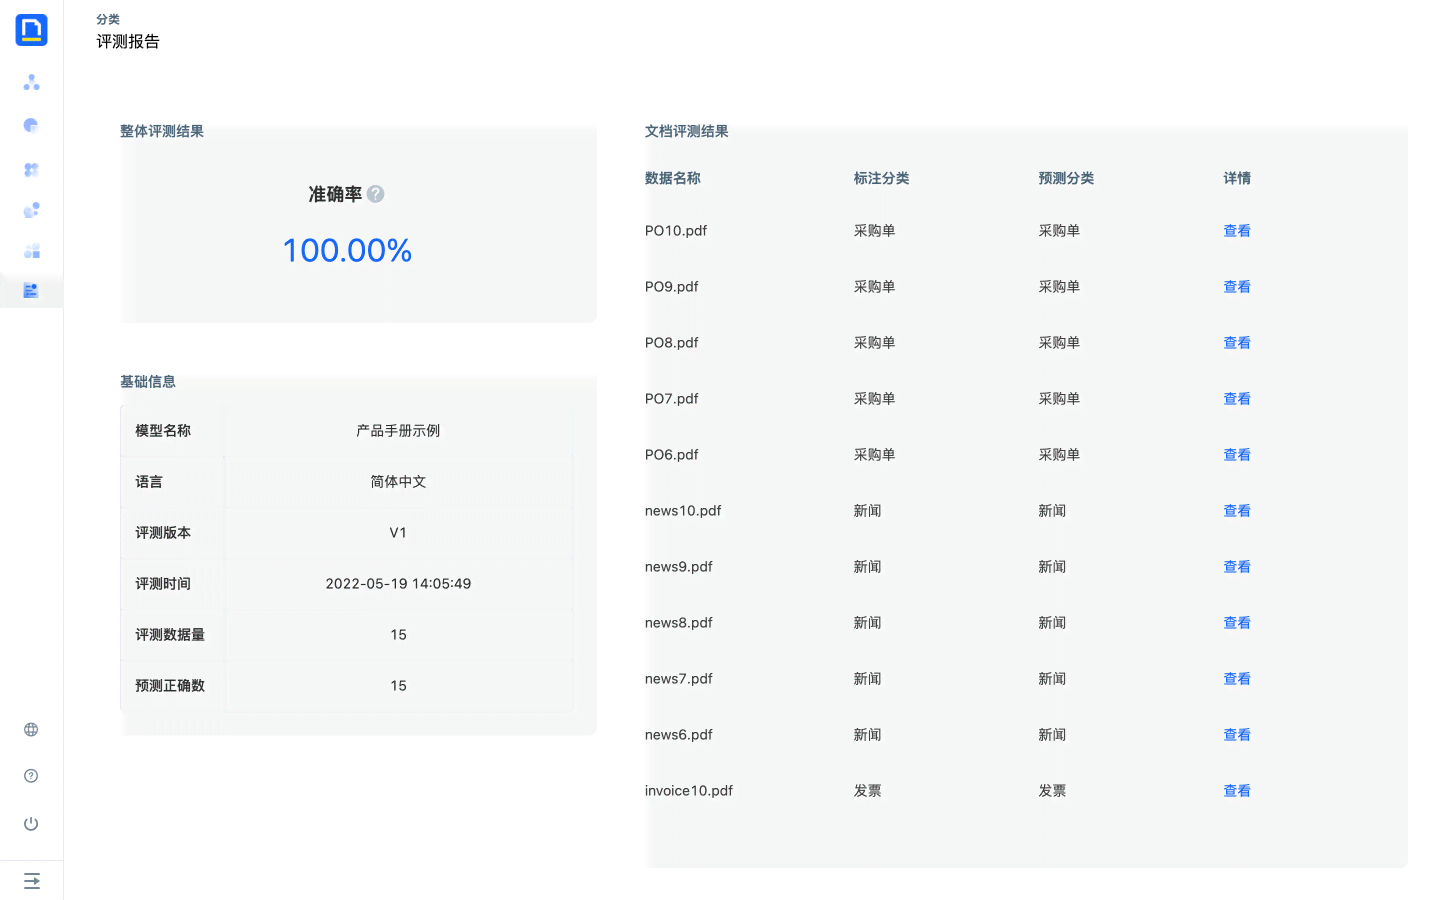Viewport: 1440px width, 900px height.
Task: Open 查看 link for news6.pdf
Action: click(1237, 735)
